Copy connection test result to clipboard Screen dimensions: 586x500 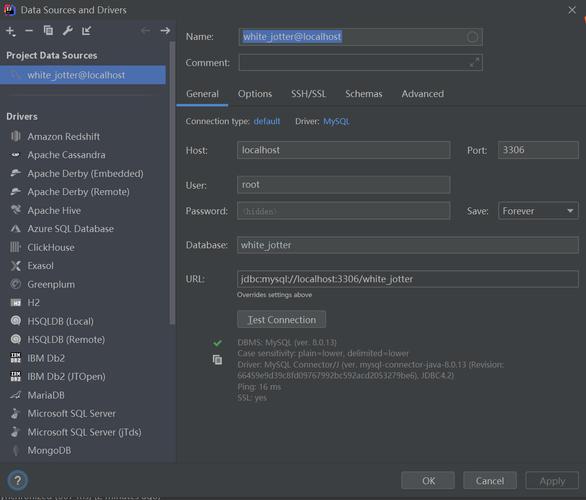coord(217,359)
